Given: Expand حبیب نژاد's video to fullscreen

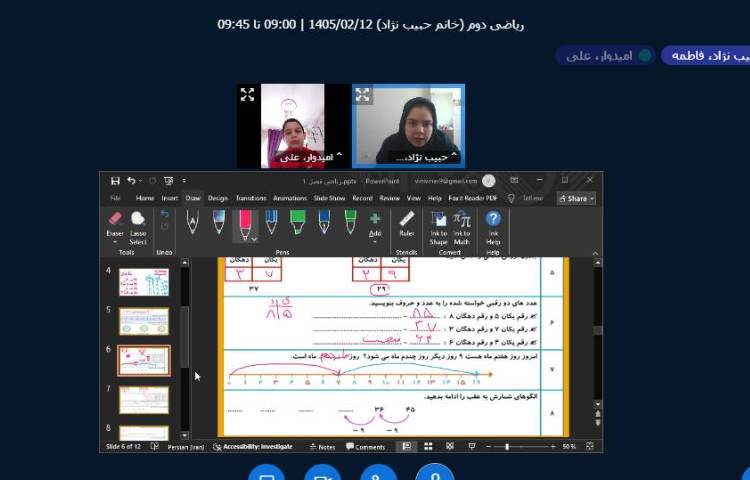Looking at the screenshot, I should tap(363, 95).
